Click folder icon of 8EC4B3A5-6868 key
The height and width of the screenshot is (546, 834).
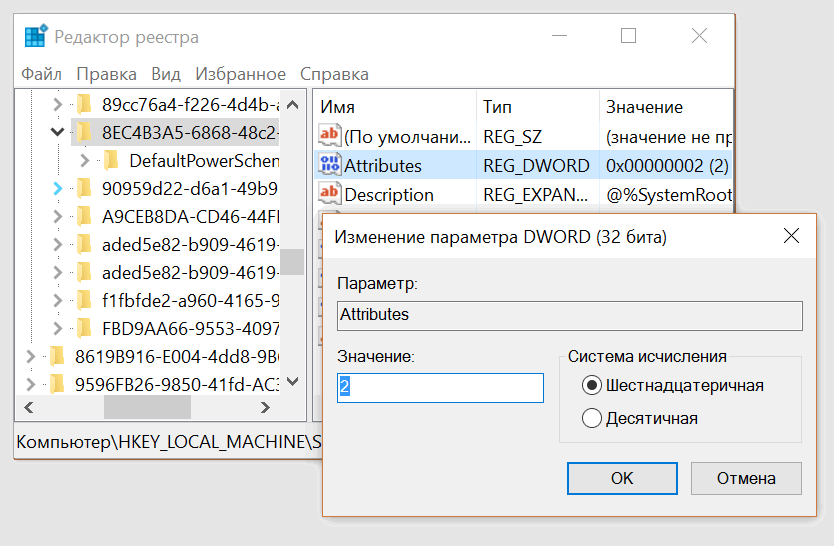tap(84, 131)
